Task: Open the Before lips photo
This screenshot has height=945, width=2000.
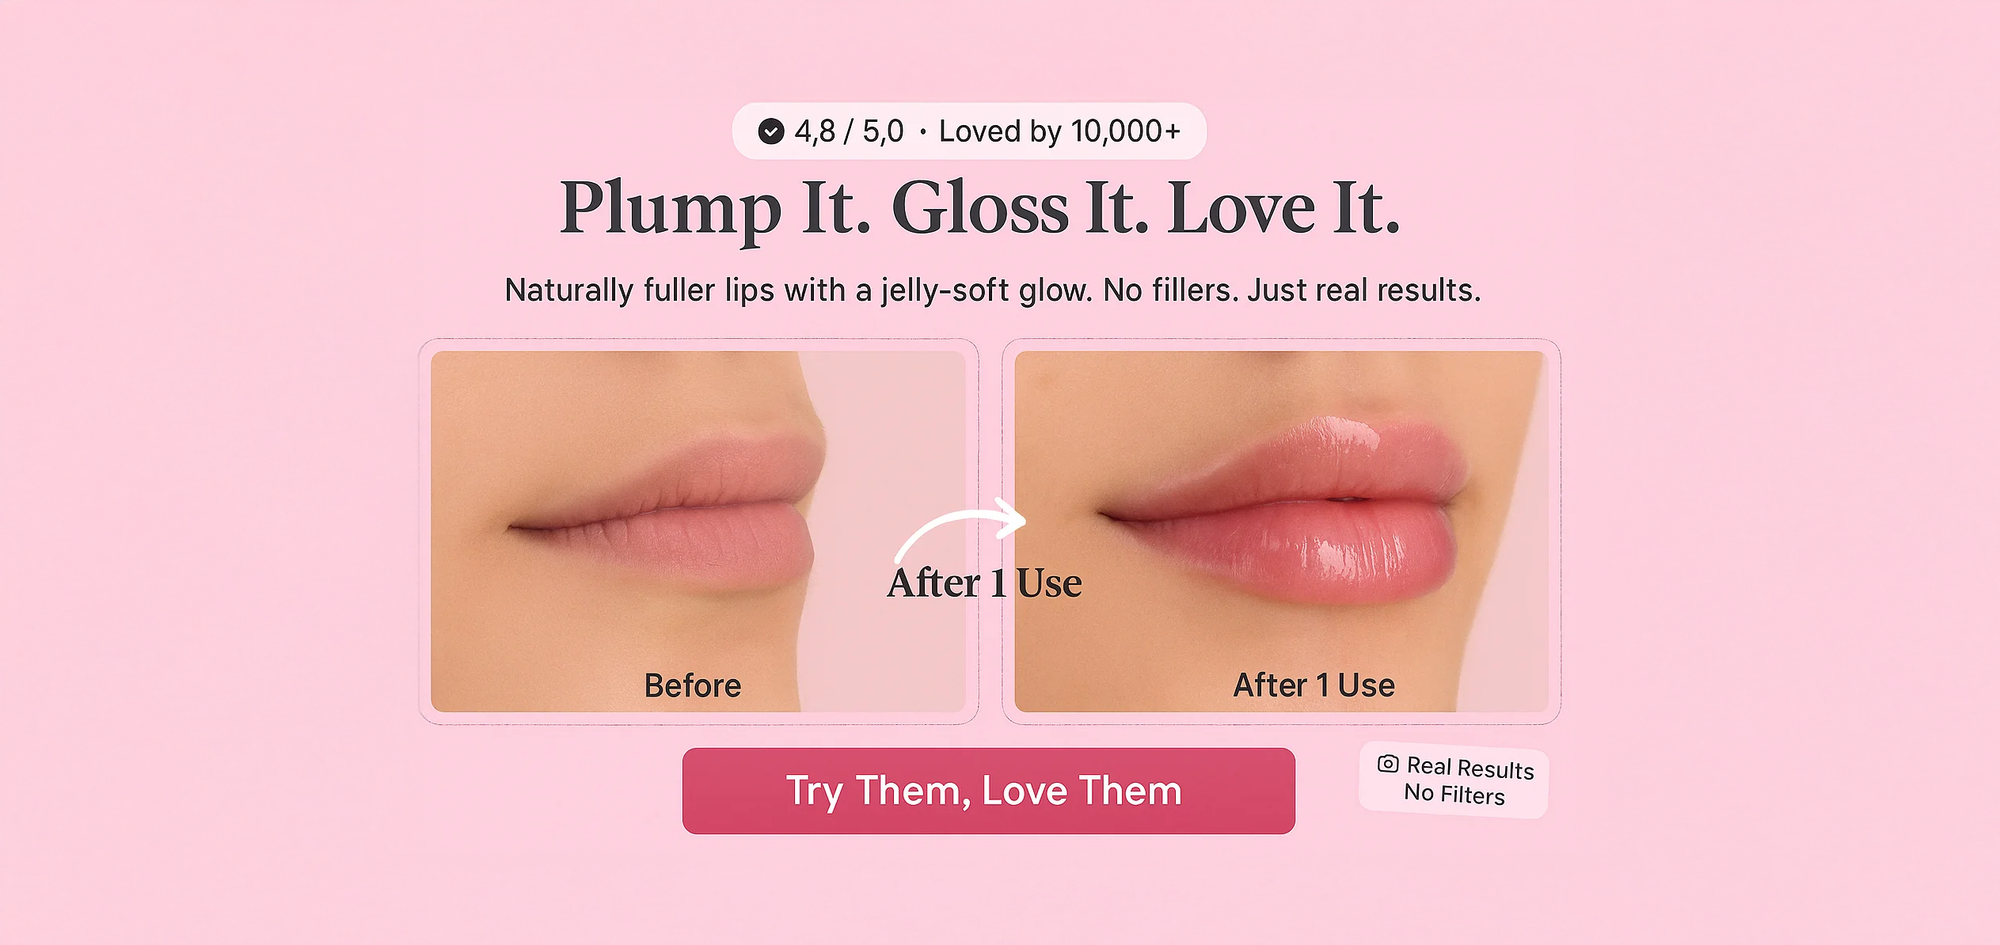Action: click(x=698, y=531)
